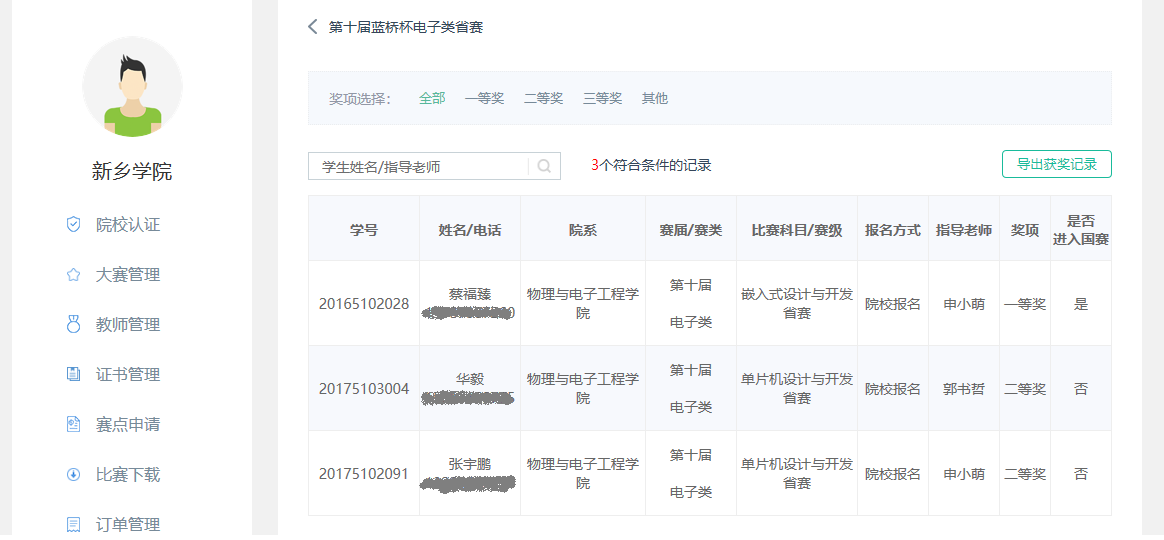1164x540 pixels.
Task: Click the 大赛管理 star icon
Action: point(73,275)
